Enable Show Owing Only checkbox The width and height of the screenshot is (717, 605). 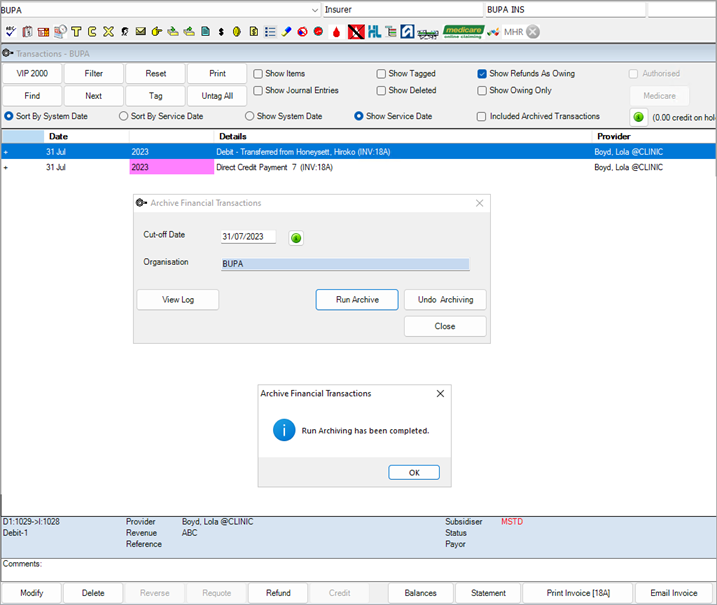(x=482, y=91)
